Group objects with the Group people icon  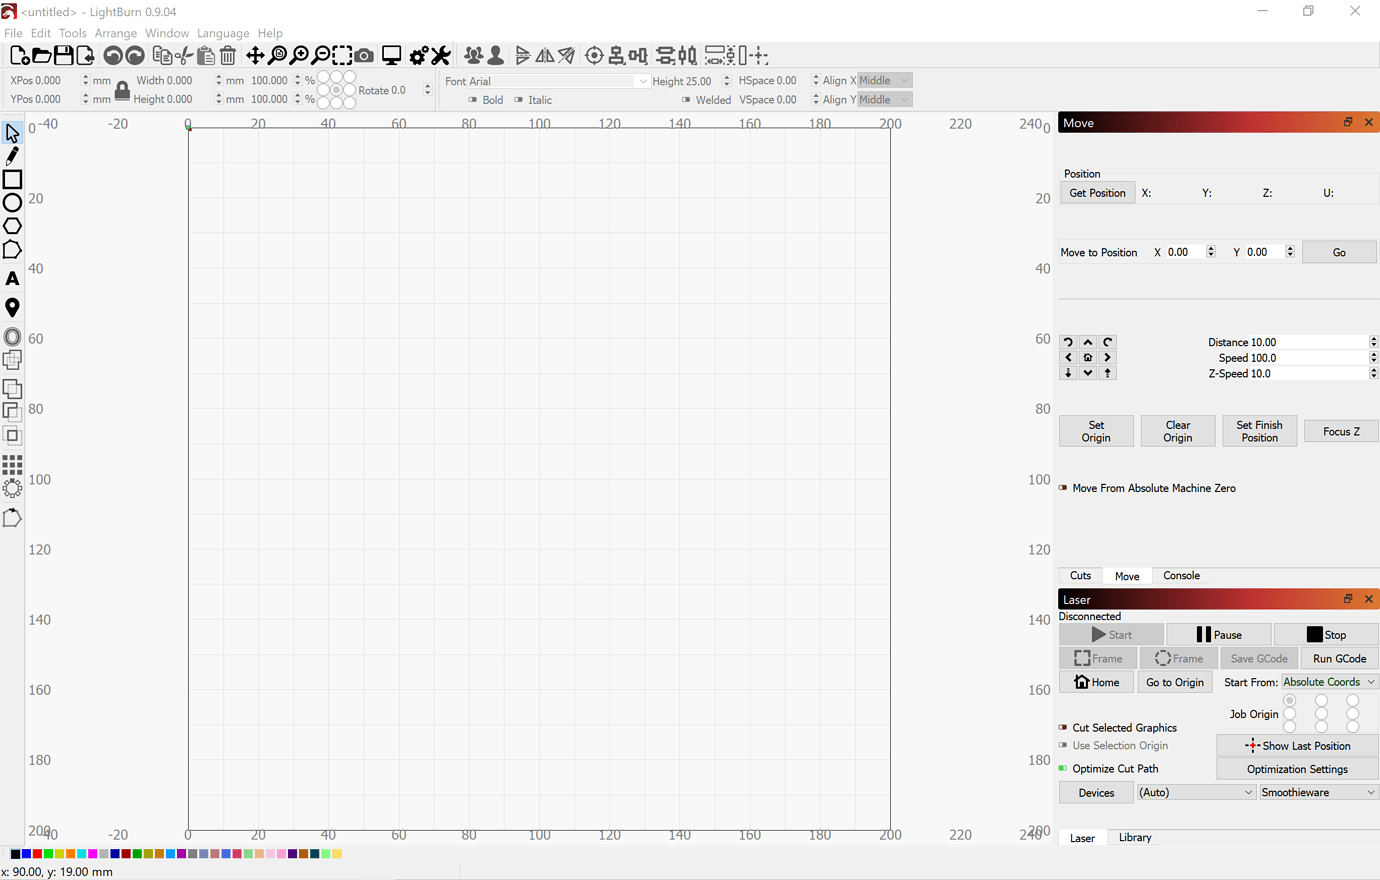(473, 56)
